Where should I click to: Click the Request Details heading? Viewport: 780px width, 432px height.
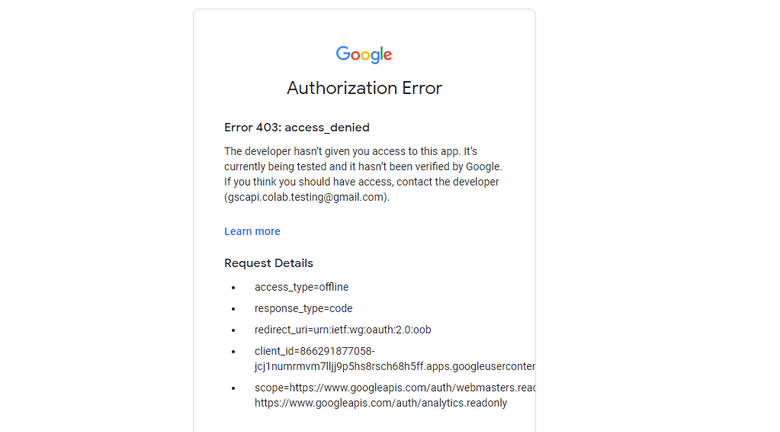pos(269,263)
